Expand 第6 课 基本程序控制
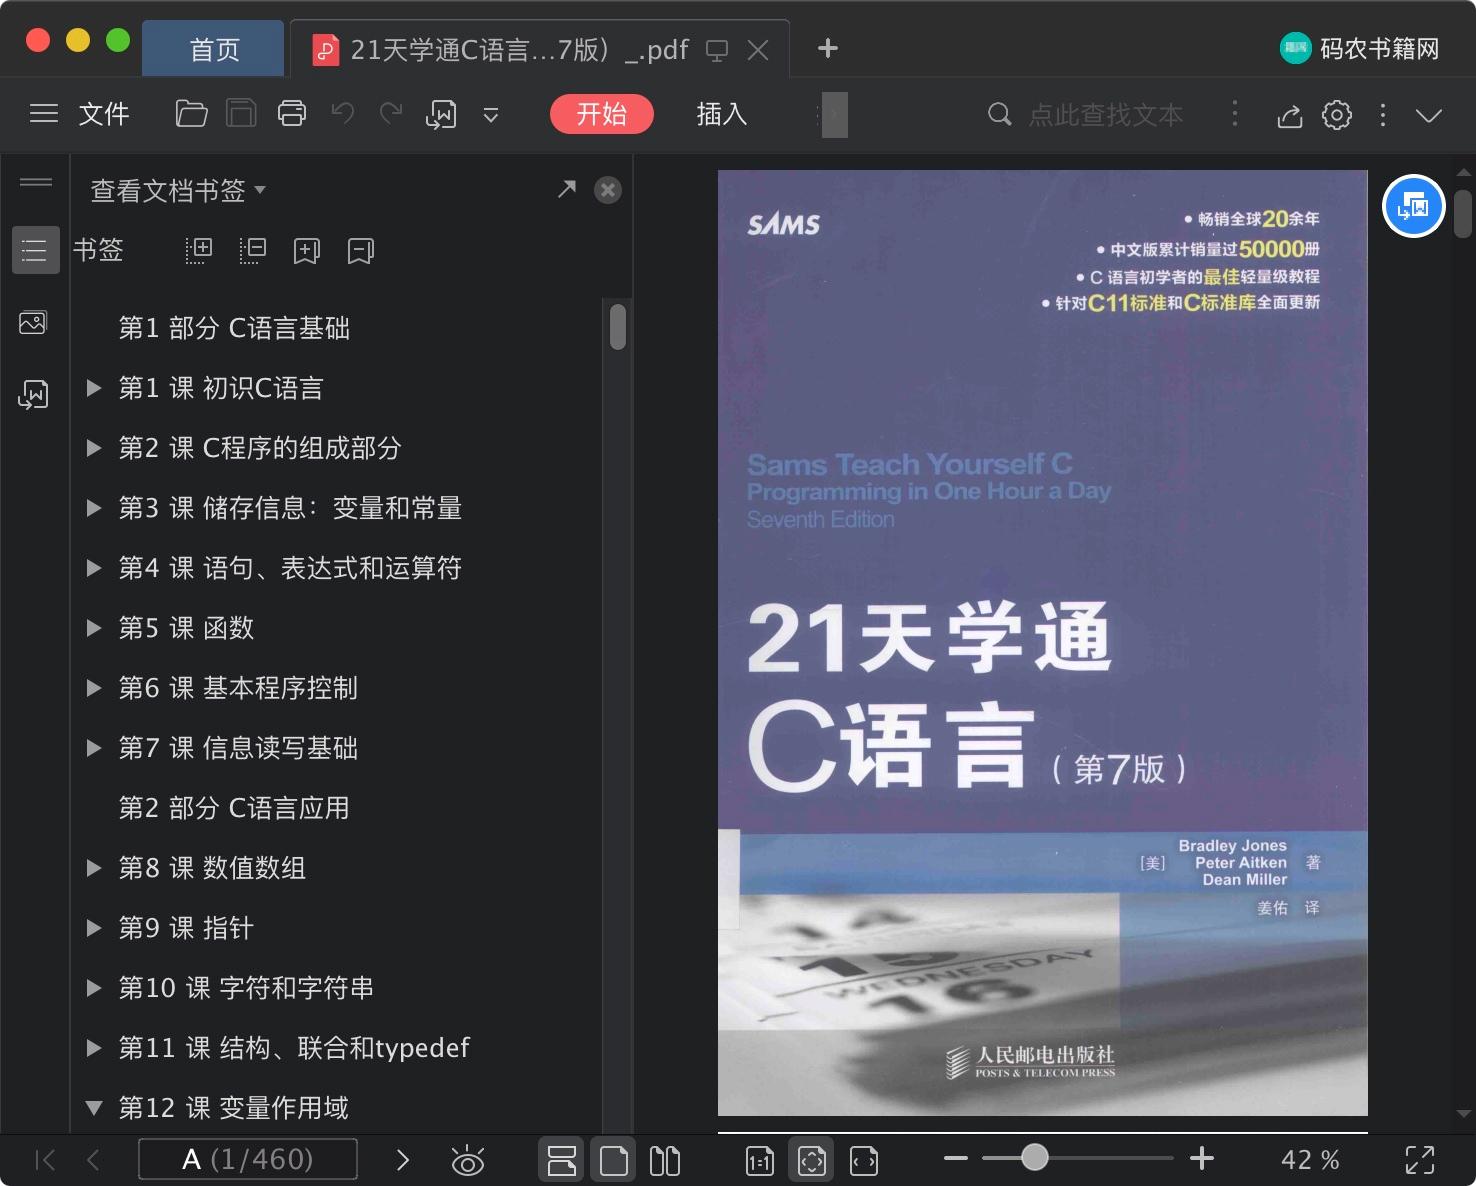 tap(94, 688)
